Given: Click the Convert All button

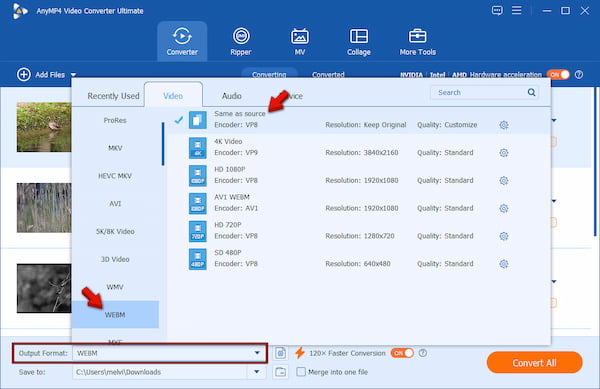Looking at the screenshot, I should click(534, 363).
